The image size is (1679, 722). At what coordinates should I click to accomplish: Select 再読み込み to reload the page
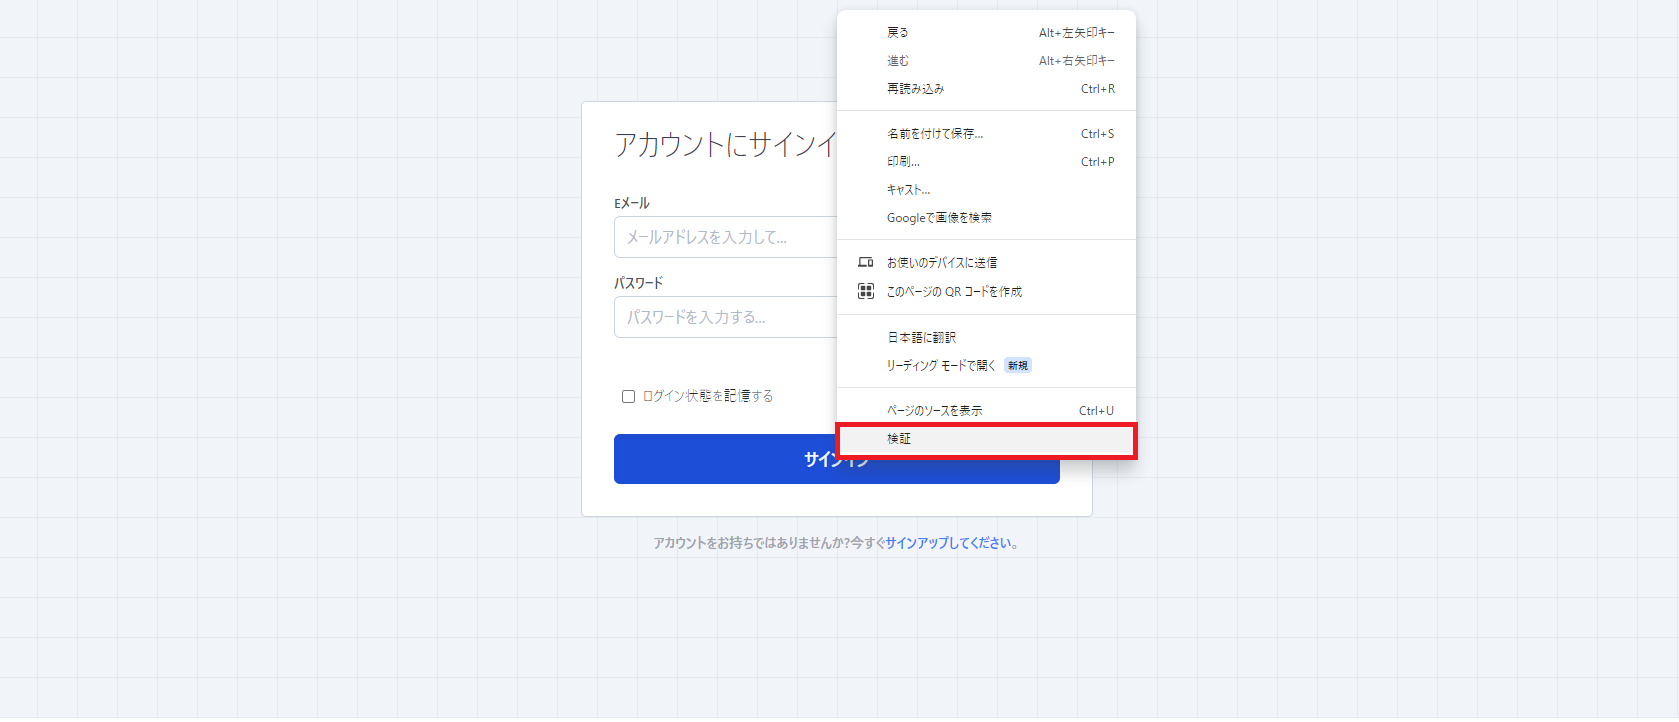pyautogui.click(x=986, y=89)
